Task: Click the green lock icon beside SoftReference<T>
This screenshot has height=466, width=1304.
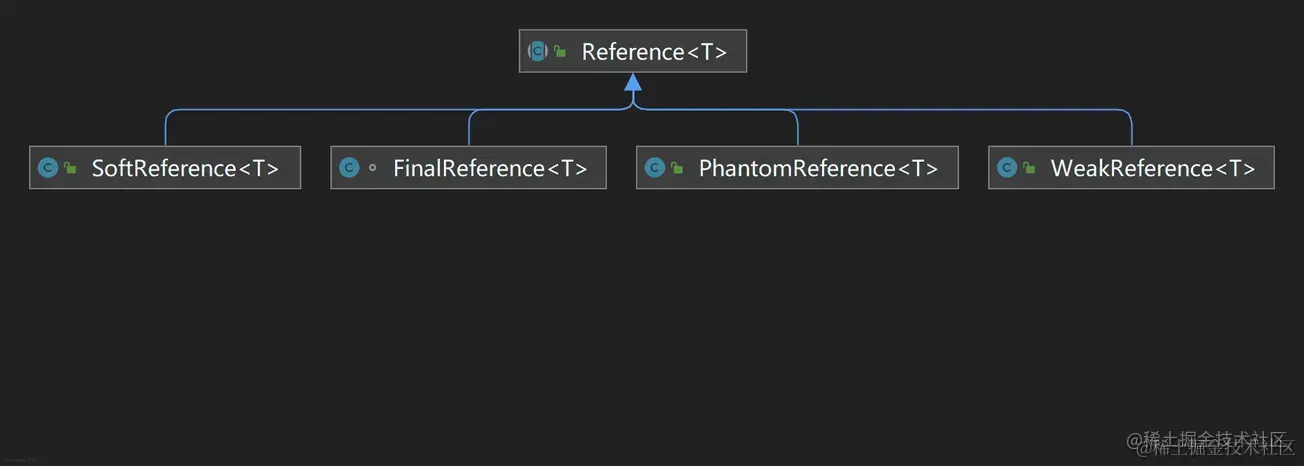Action: click(71, 169)
